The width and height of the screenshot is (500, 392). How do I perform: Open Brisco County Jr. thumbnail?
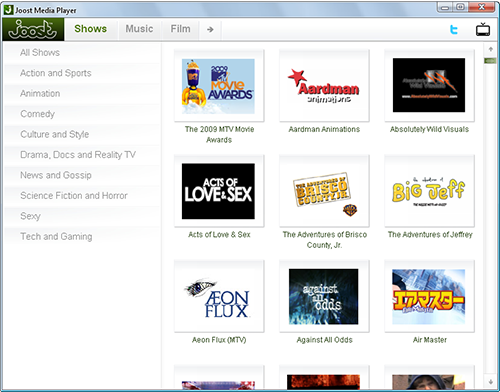coord(324,191)
